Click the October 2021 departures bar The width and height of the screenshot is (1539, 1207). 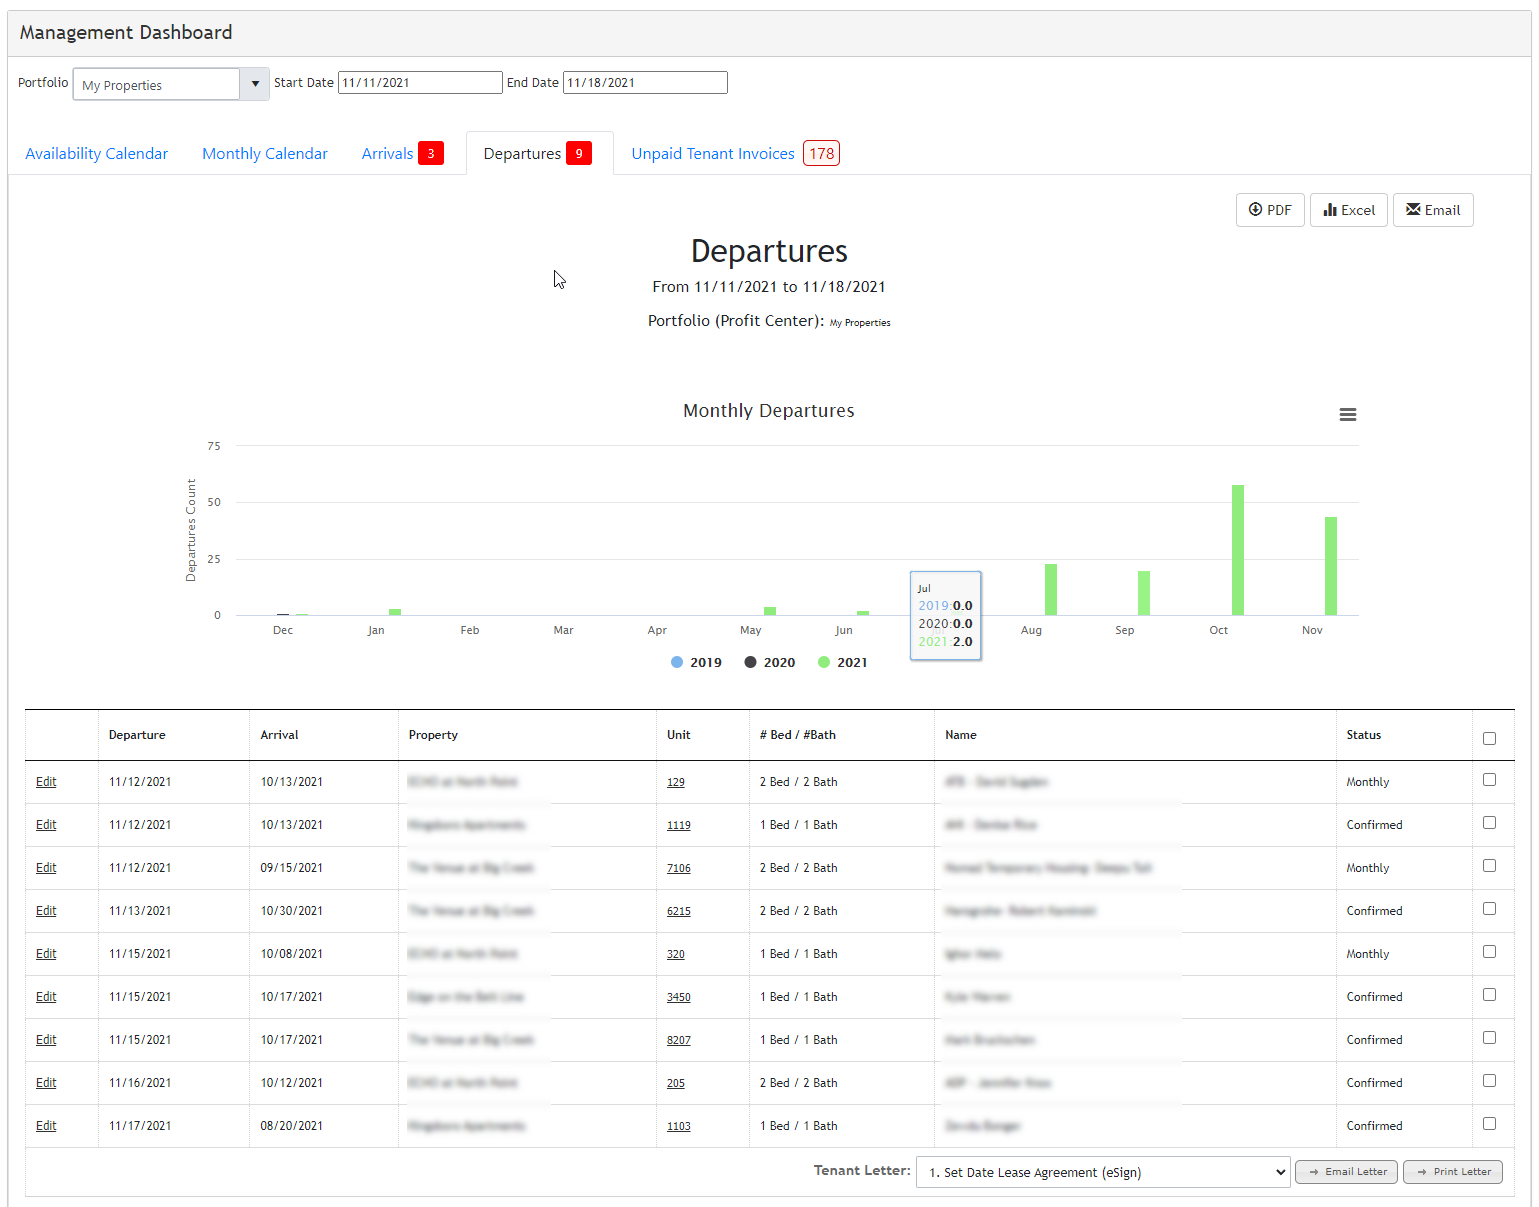tap(1238, 550)
